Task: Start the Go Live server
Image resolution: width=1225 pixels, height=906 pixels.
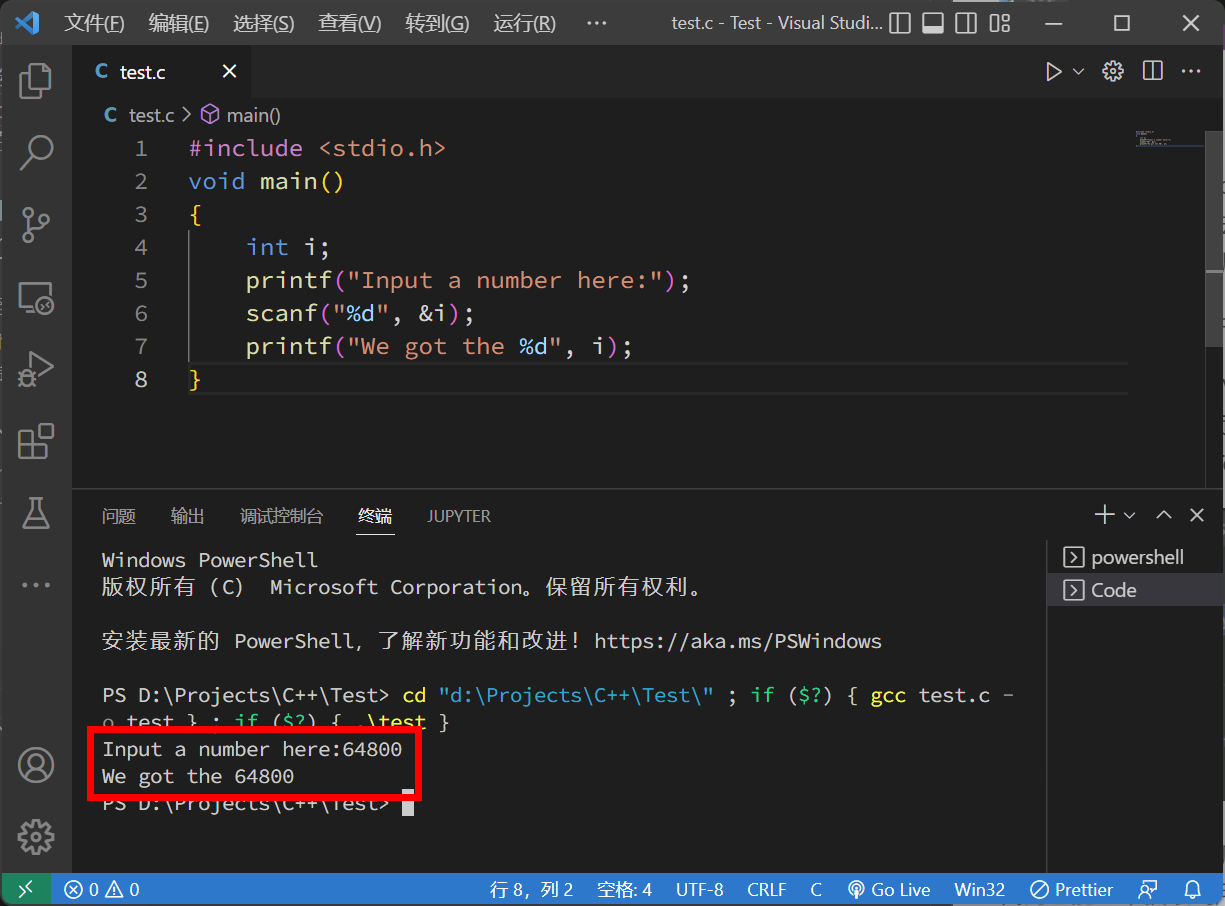Action: [x=889, y=889]
